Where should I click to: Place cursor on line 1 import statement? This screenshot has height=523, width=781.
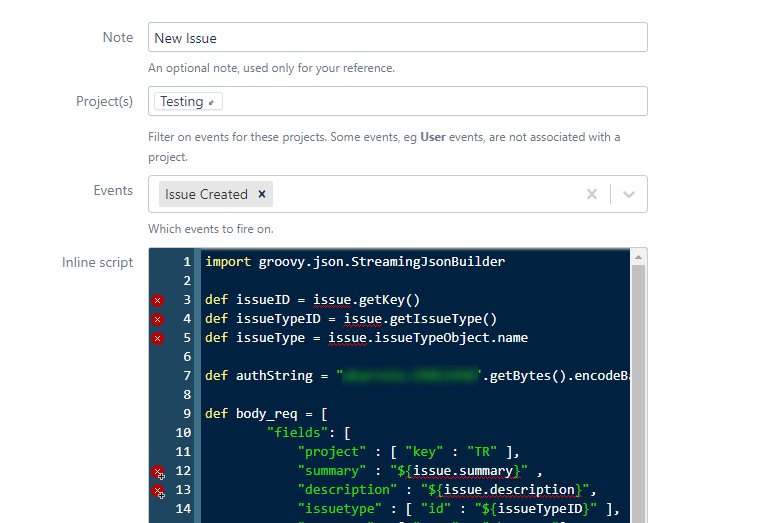[x=355, y=262]
